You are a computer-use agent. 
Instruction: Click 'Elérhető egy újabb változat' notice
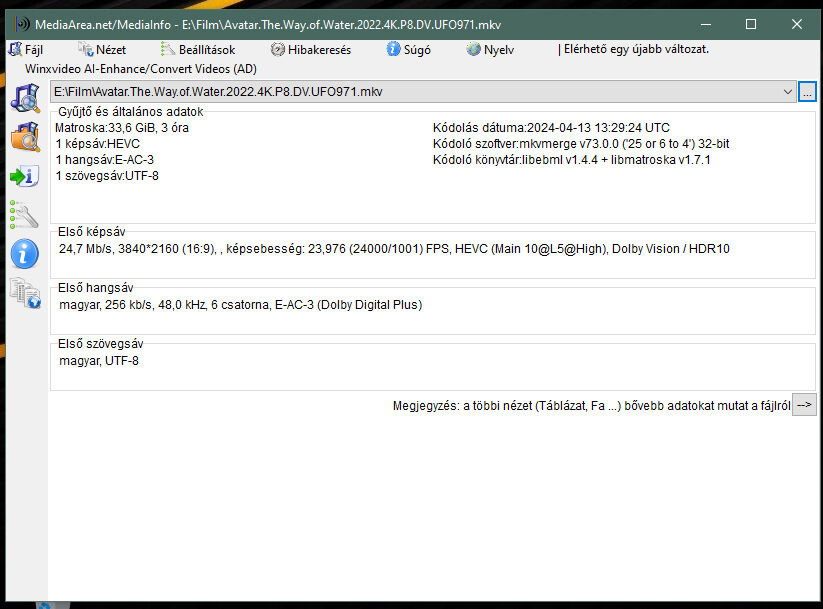pos(633,49)
